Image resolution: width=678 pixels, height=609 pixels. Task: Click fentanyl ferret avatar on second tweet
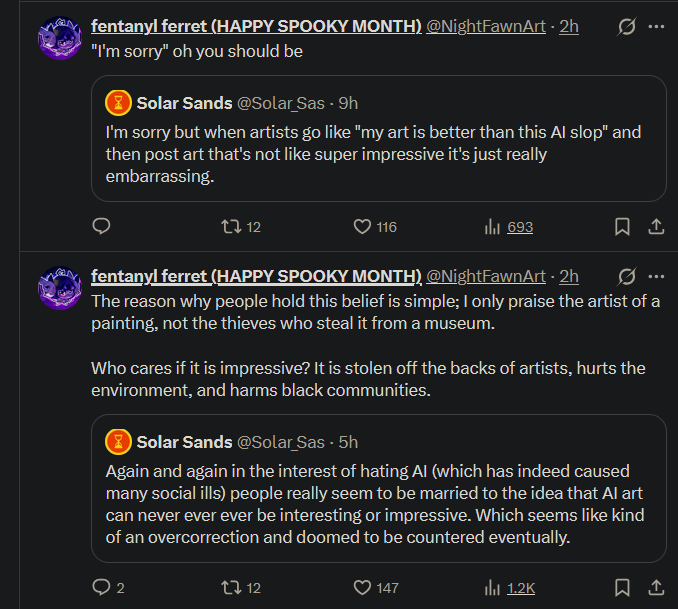click(60, 288)
